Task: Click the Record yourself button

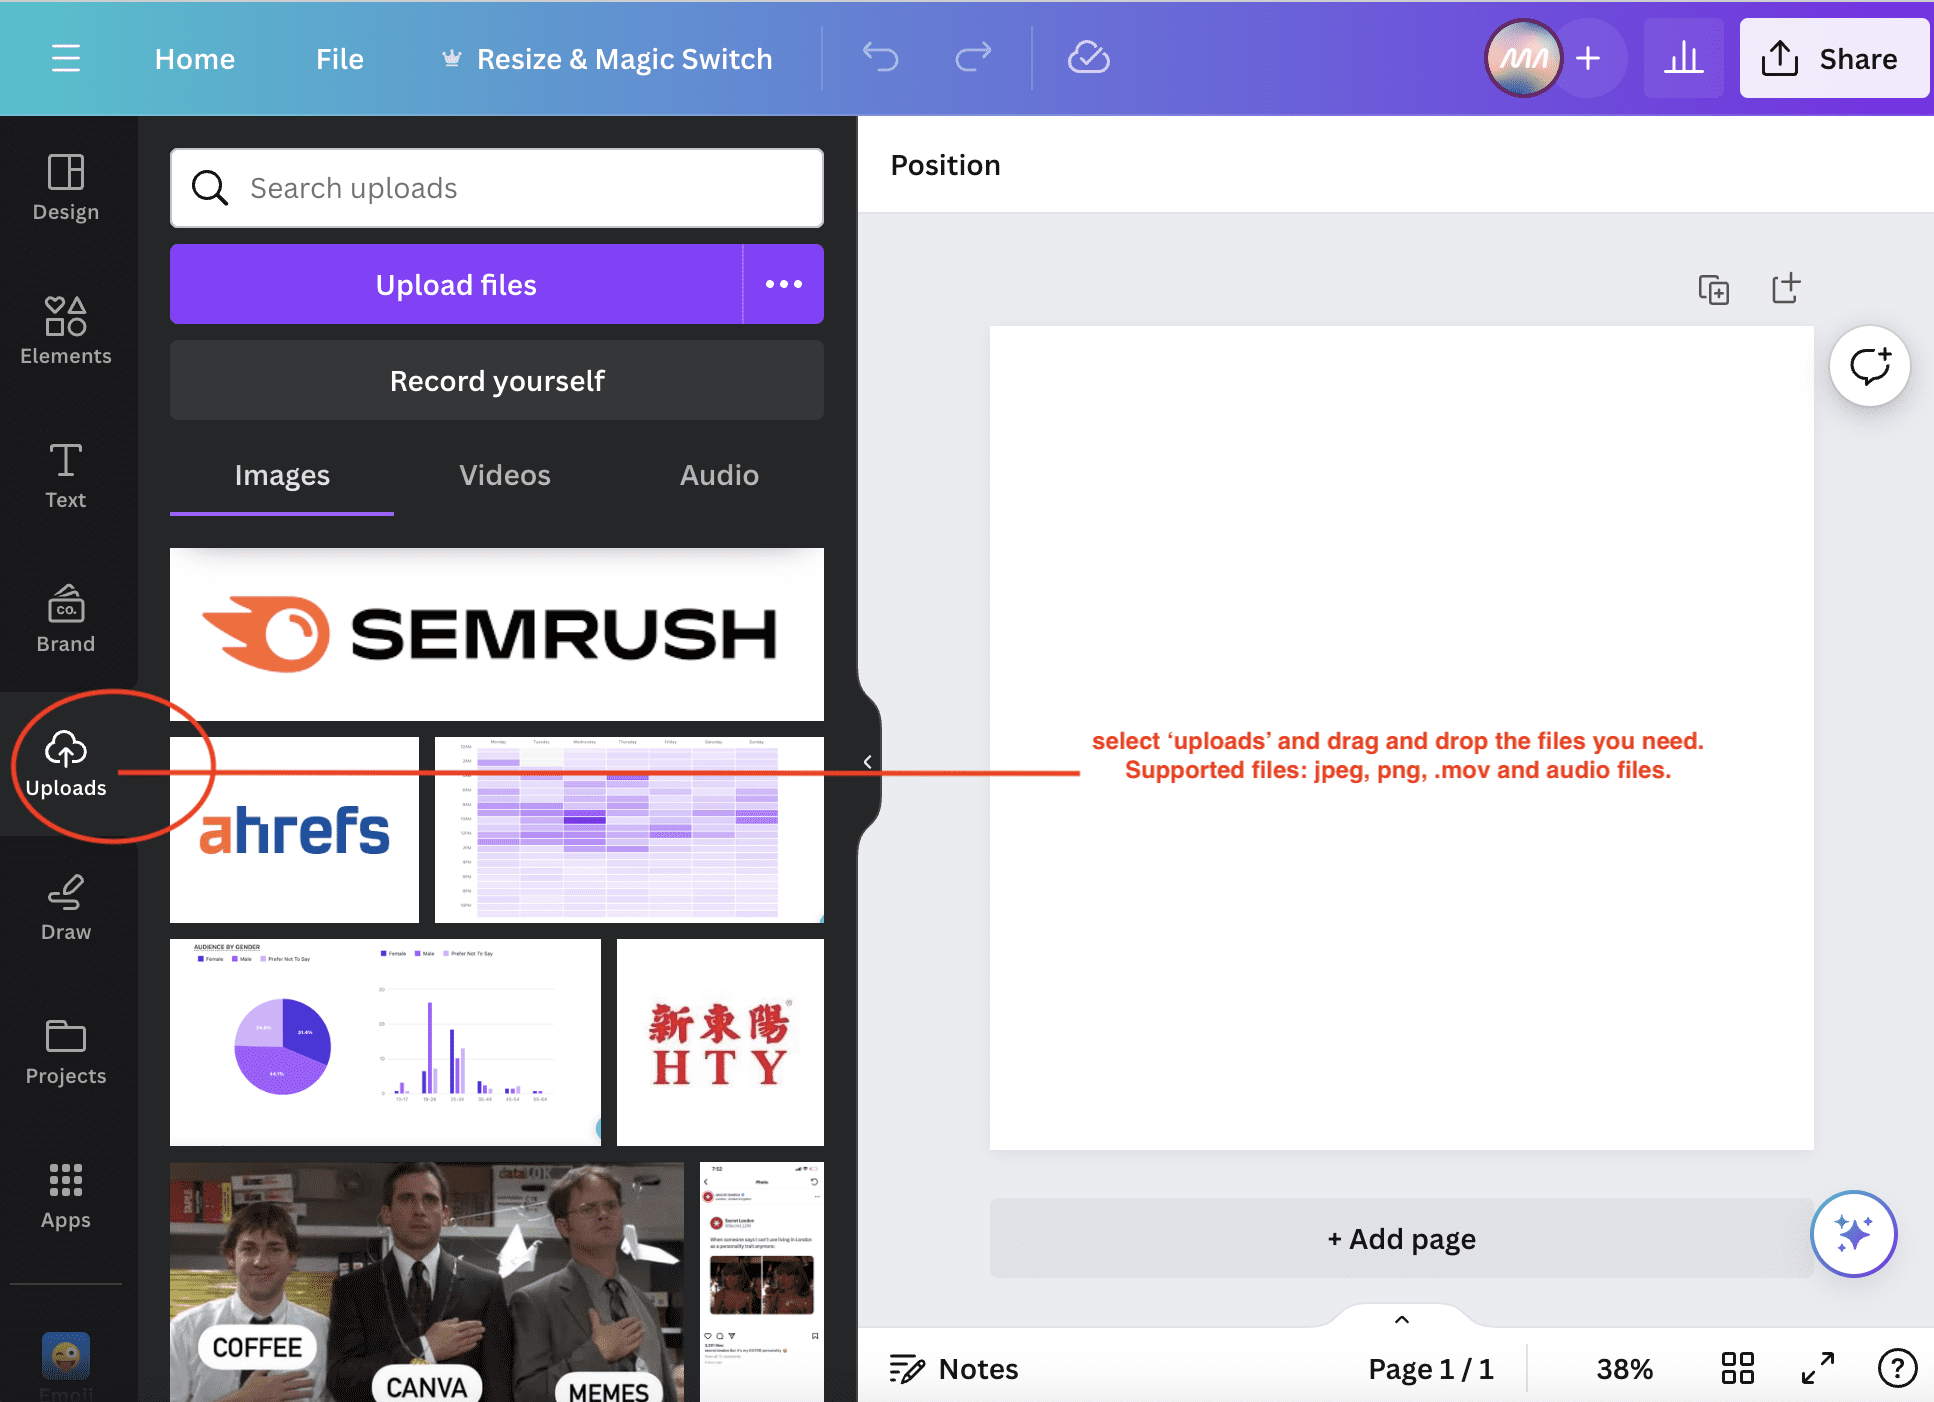Action: [x=496, y=380]
